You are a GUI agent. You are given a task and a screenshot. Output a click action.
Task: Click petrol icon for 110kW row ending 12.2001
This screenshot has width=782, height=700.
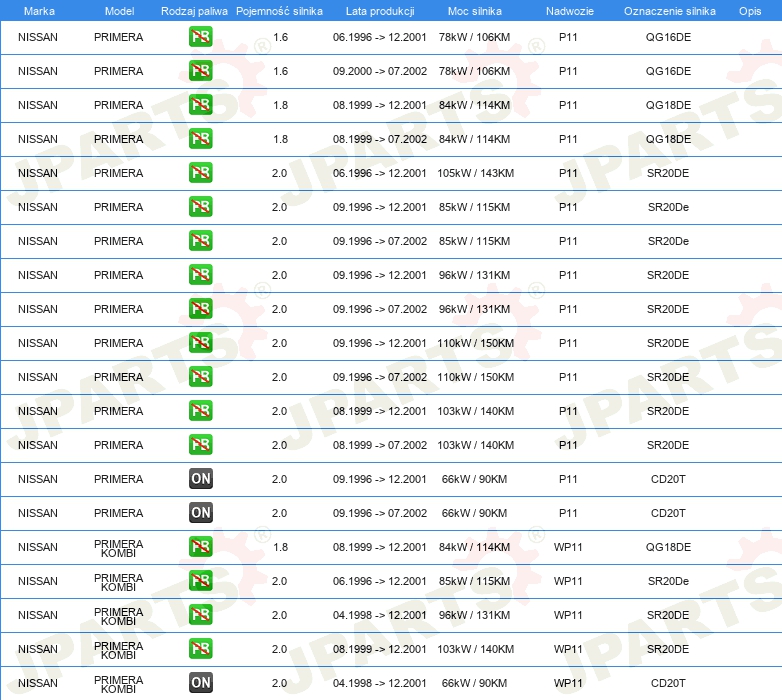pyautogui.click(x=200, y=343)
